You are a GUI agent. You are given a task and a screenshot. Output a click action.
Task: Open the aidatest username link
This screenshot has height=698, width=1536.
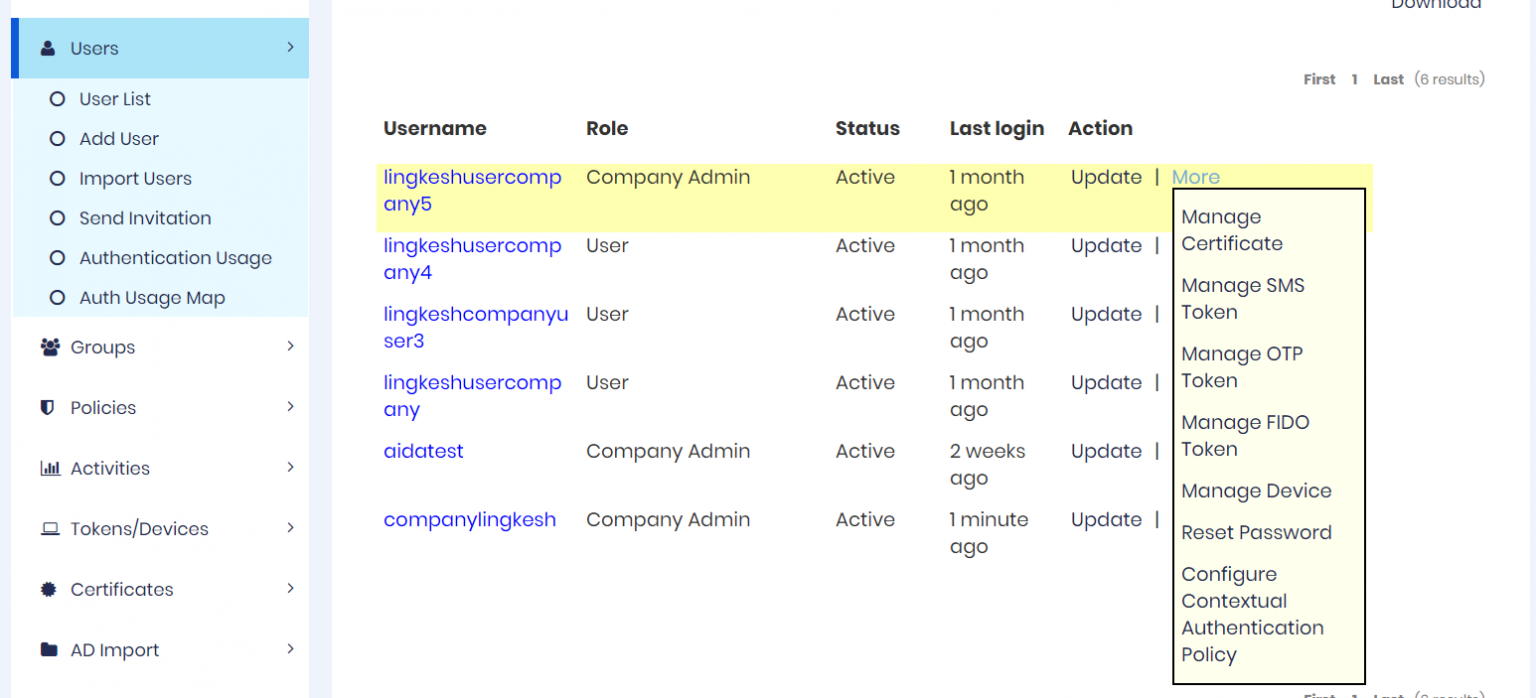click(423, 451)
